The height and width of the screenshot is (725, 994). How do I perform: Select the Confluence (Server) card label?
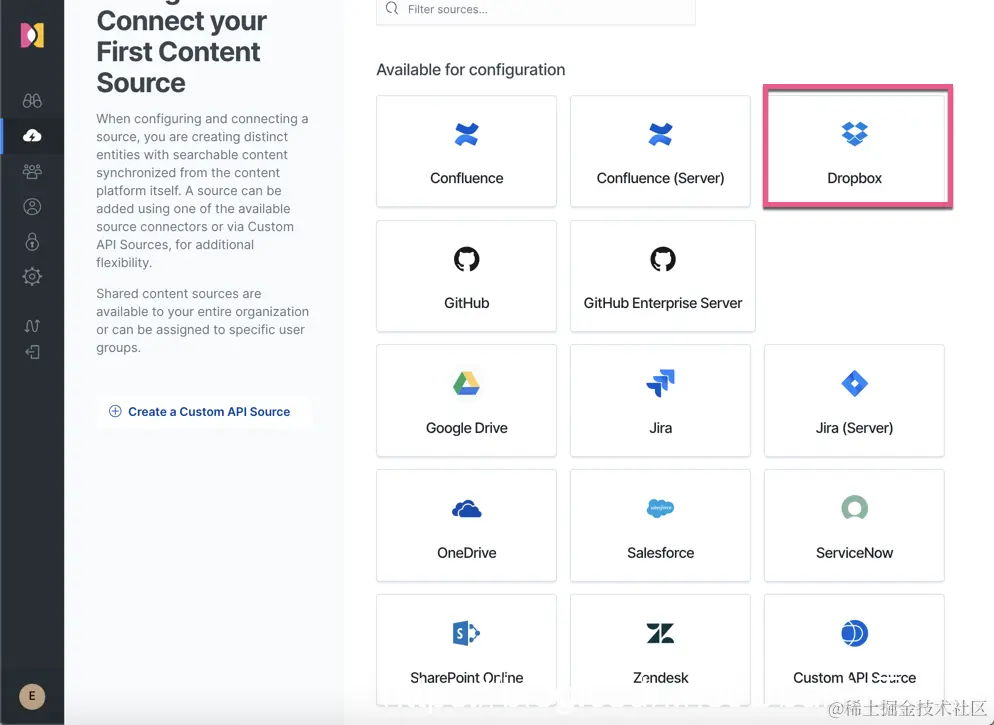click(661, 178)
